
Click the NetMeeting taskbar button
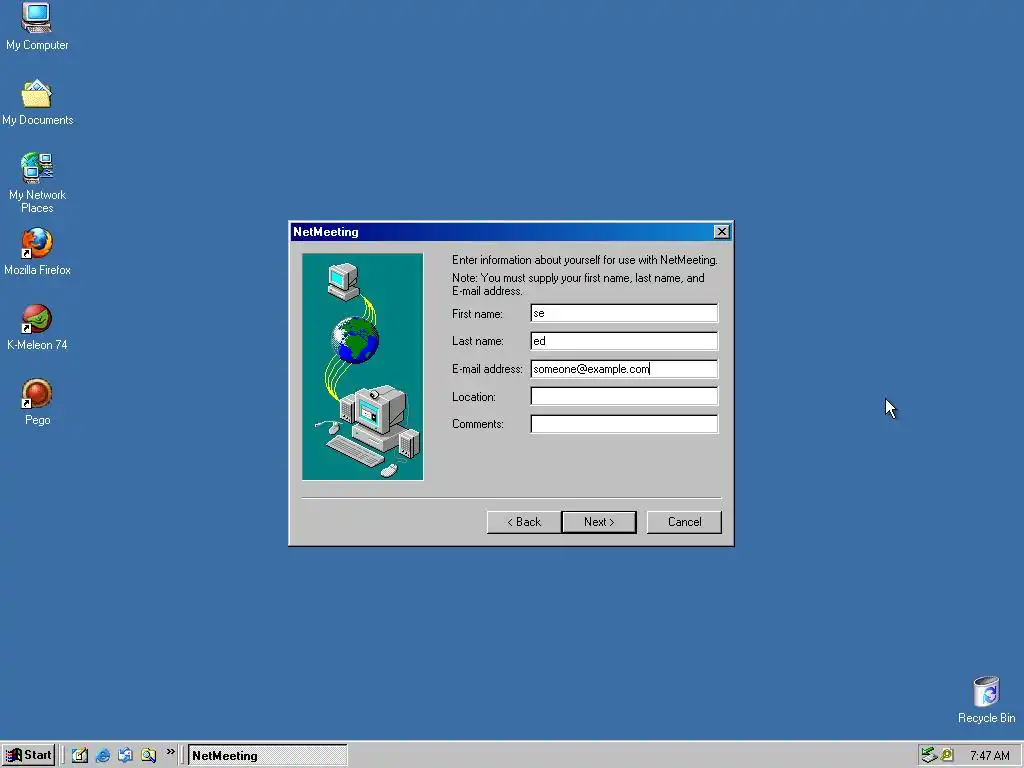click(x=267, y=755)
